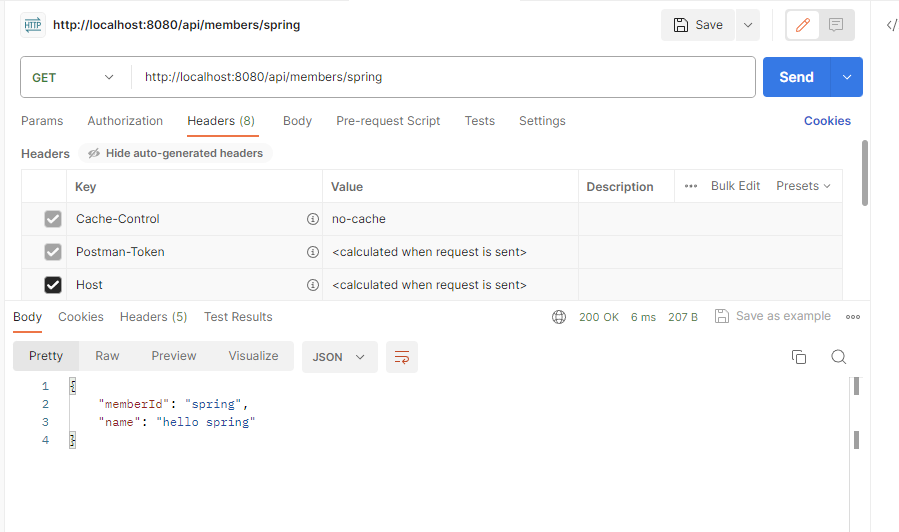Viewport: 899px width, 532px height.
Task: Open the response Cookies tab
Action: [81, 317]
